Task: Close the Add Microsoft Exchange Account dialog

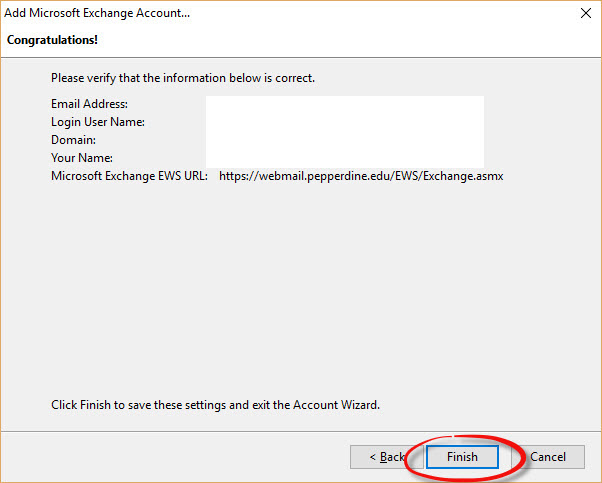Action: point(584,14)
